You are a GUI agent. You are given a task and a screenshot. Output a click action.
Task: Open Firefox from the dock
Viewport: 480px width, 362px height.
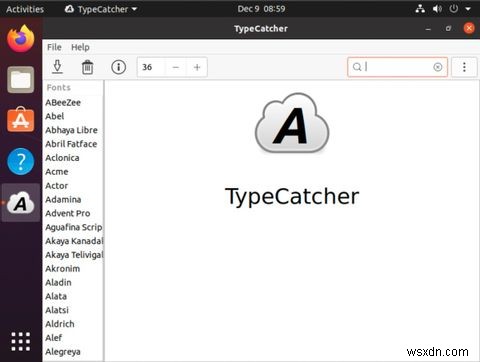coord(21,39)
